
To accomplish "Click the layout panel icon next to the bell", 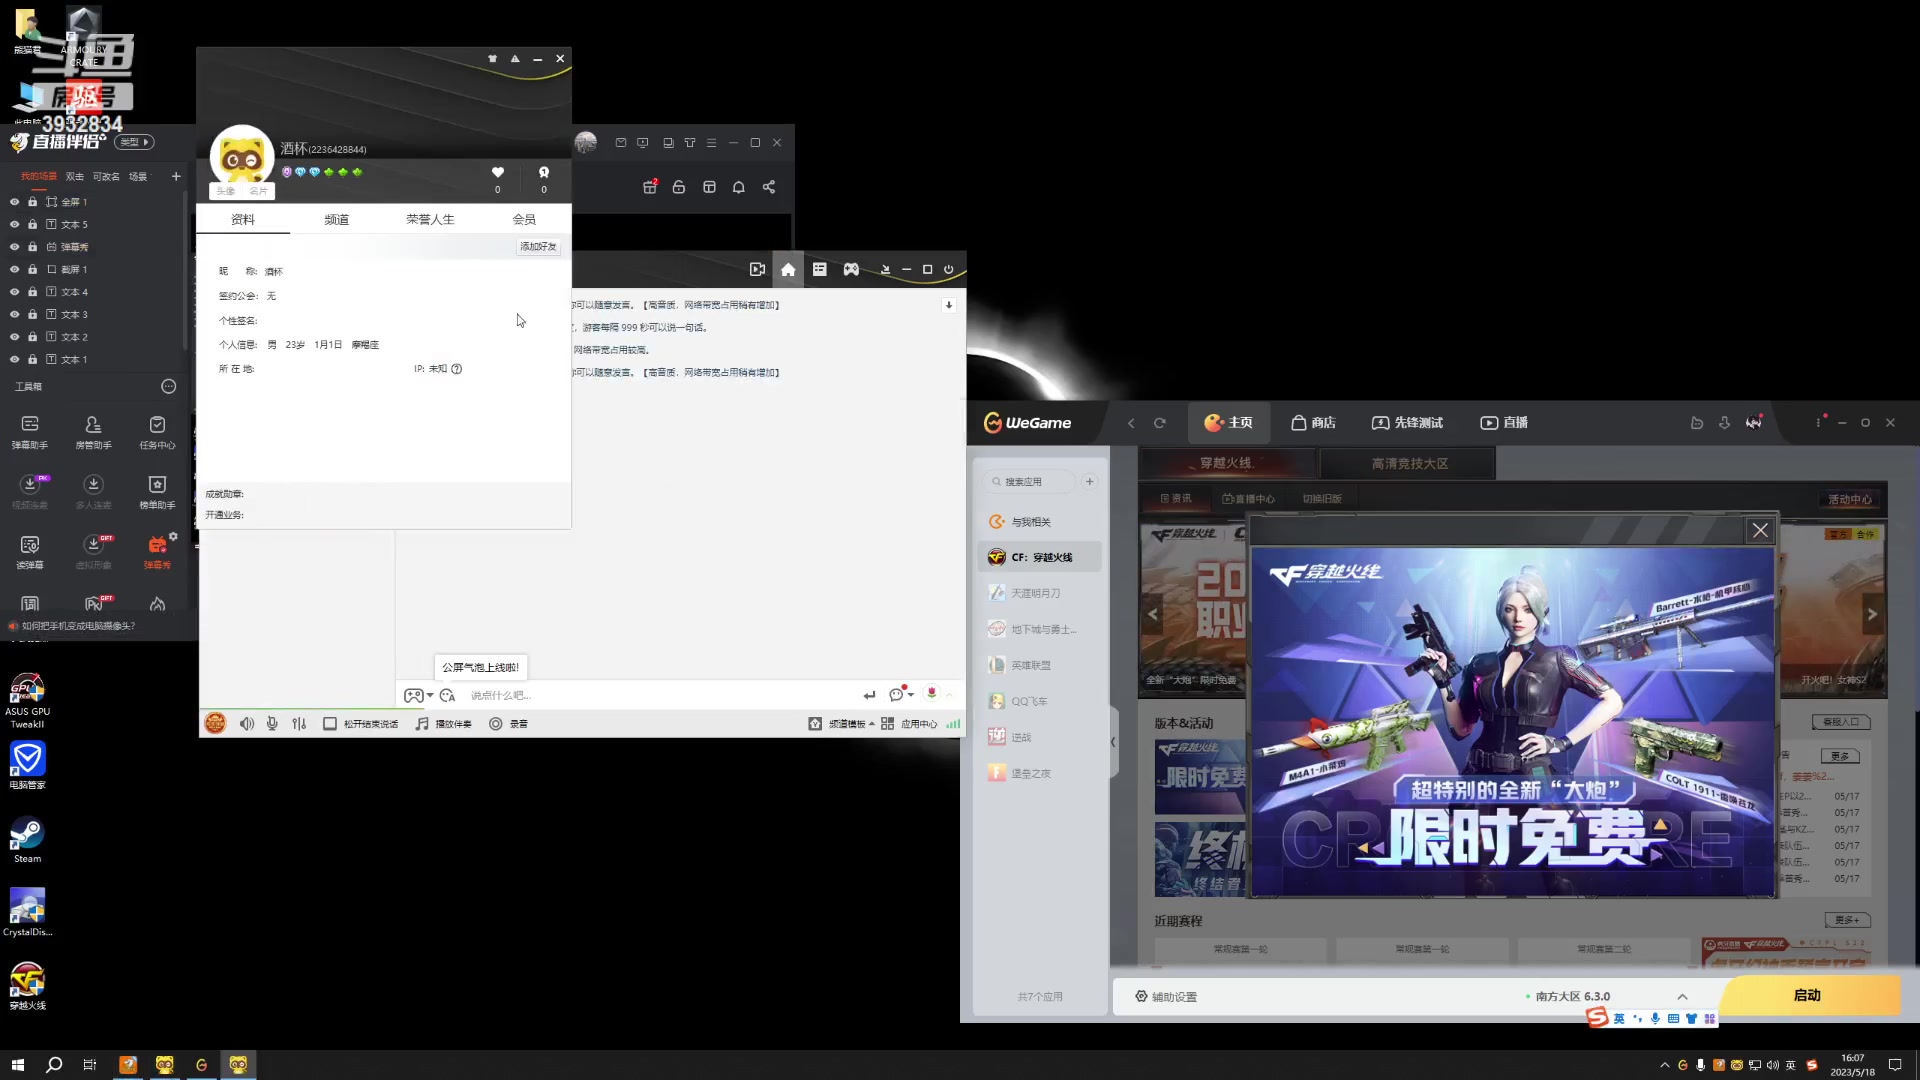I will click(709, 187).
